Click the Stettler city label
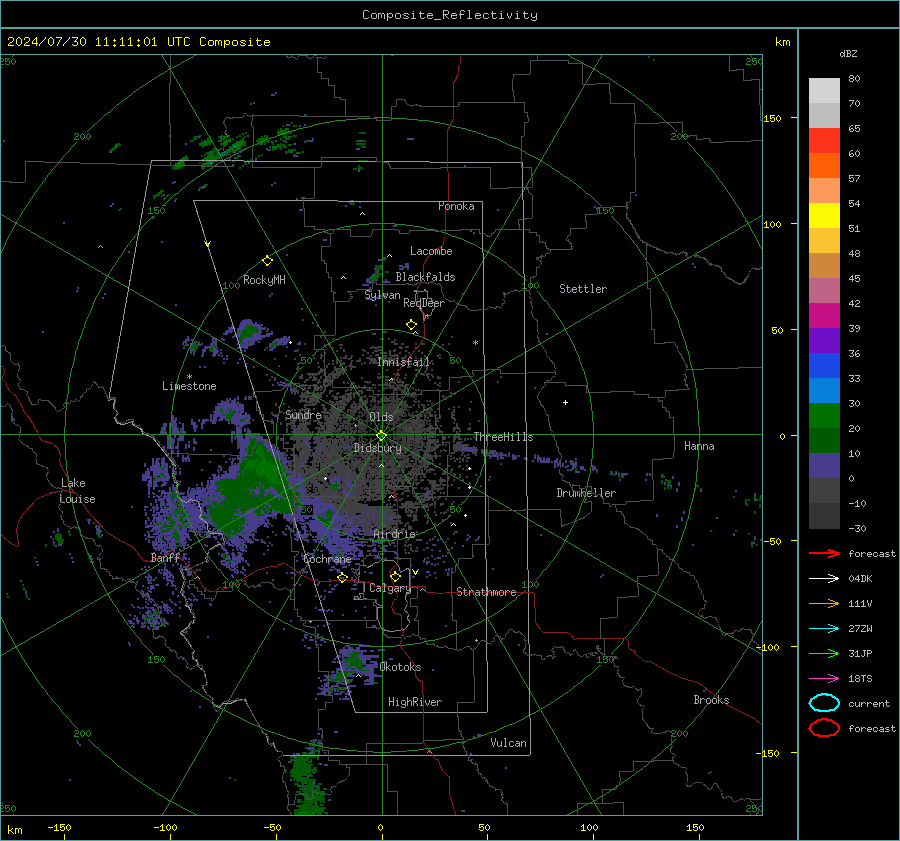Viewport: 900px width, 841px height. [x=583, y=289]
